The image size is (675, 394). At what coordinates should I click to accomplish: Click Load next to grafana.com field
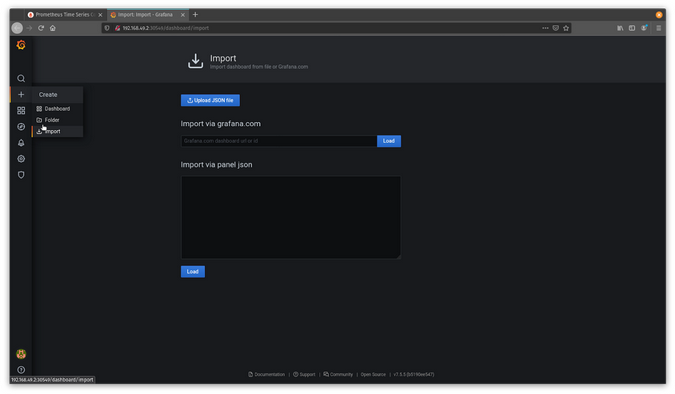point(389,141)
